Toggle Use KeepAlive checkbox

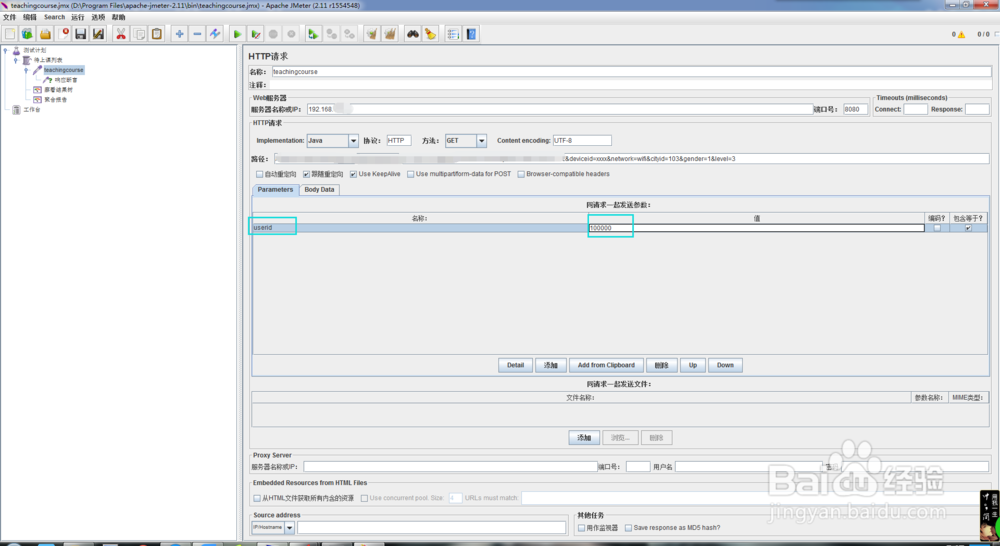pyautogui.click(x=353, y=174)
